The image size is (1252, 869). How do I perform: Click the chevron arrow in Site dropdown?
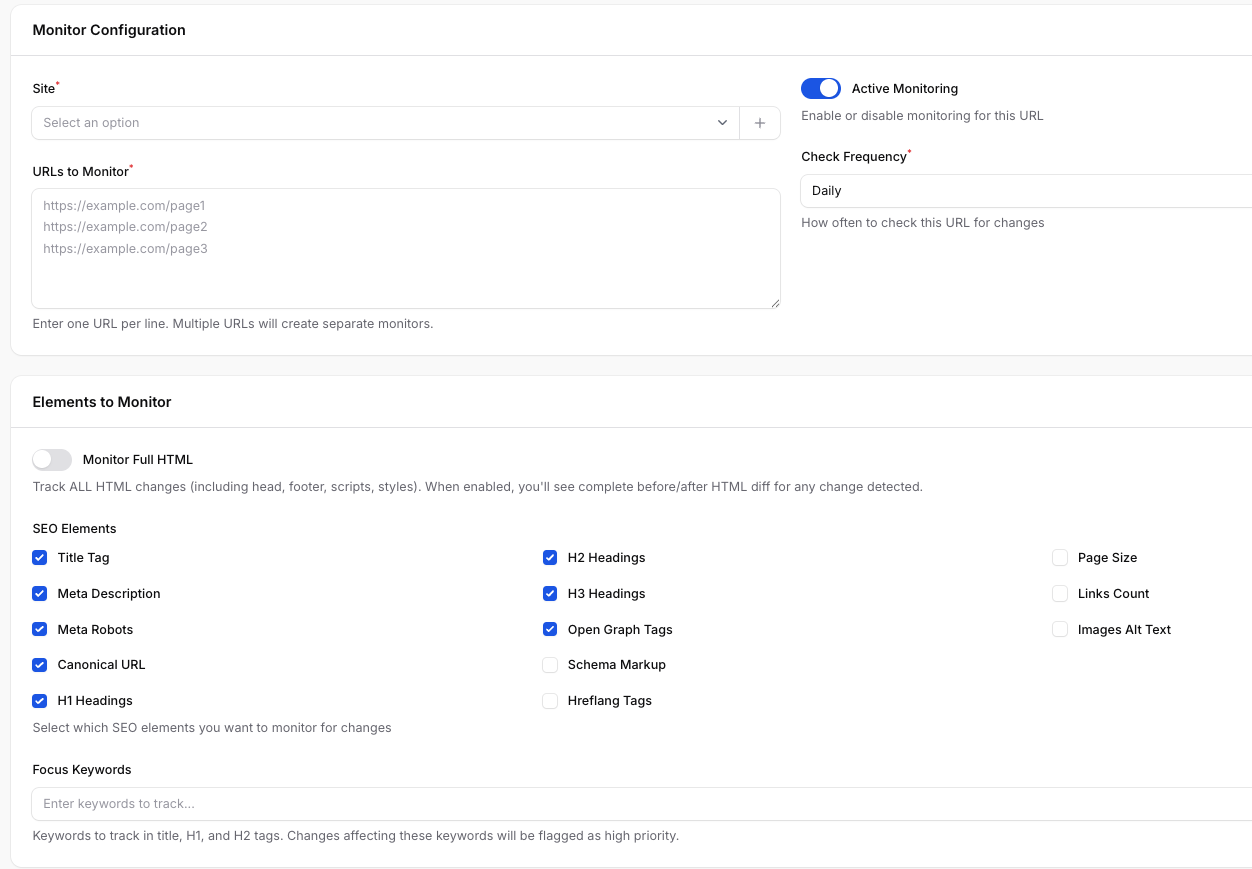coord(722,123)
